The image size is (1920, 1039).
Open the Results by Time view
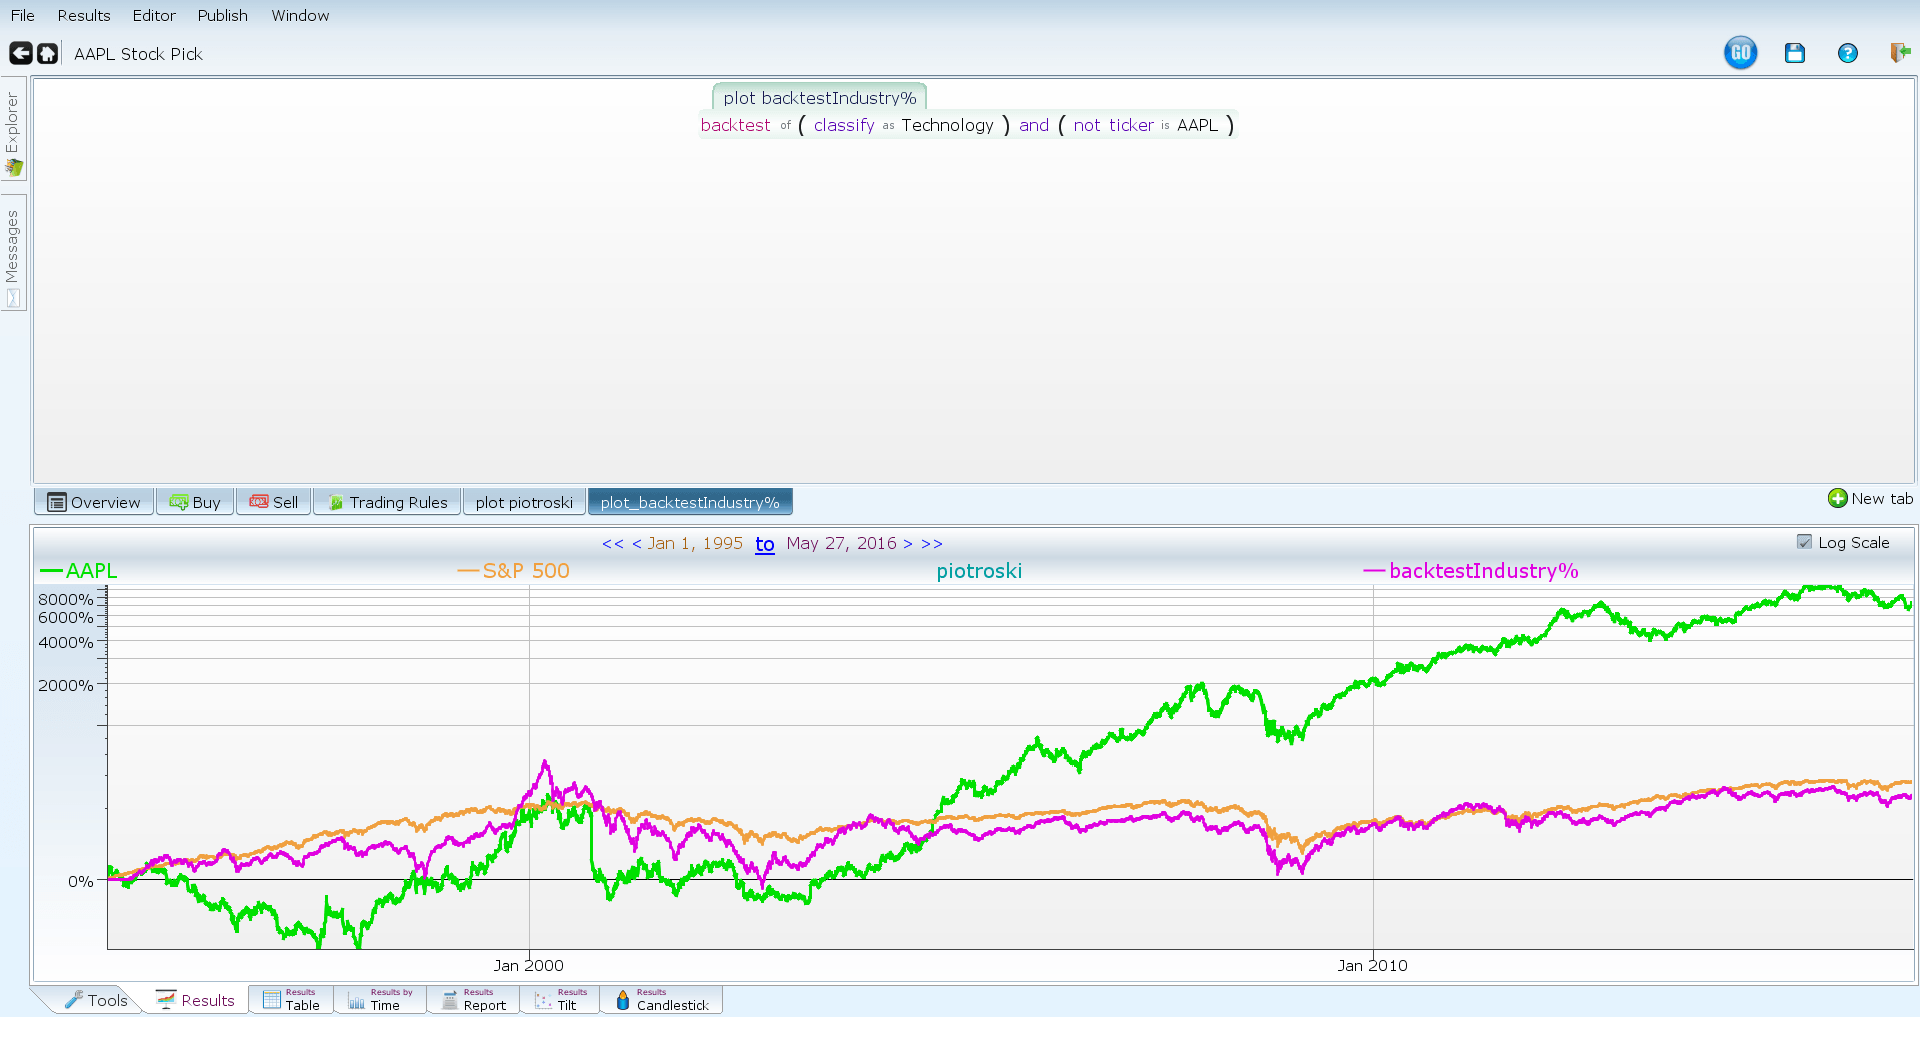[380, 1000]
